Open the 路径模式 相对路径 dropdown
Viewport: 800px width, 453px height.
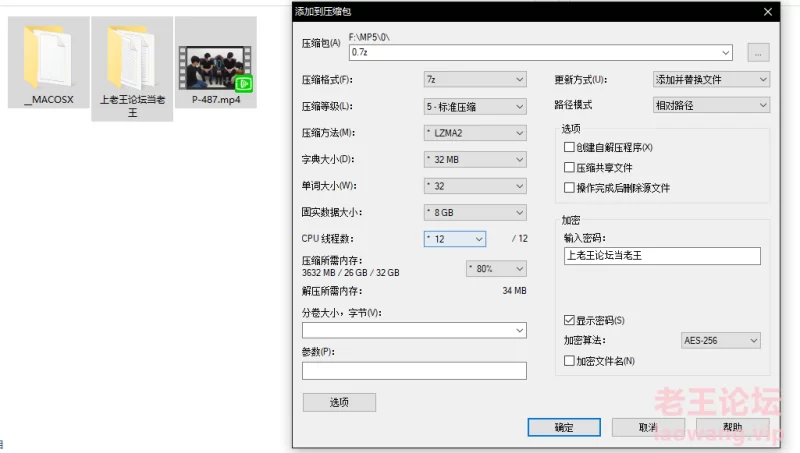(711, 106)
